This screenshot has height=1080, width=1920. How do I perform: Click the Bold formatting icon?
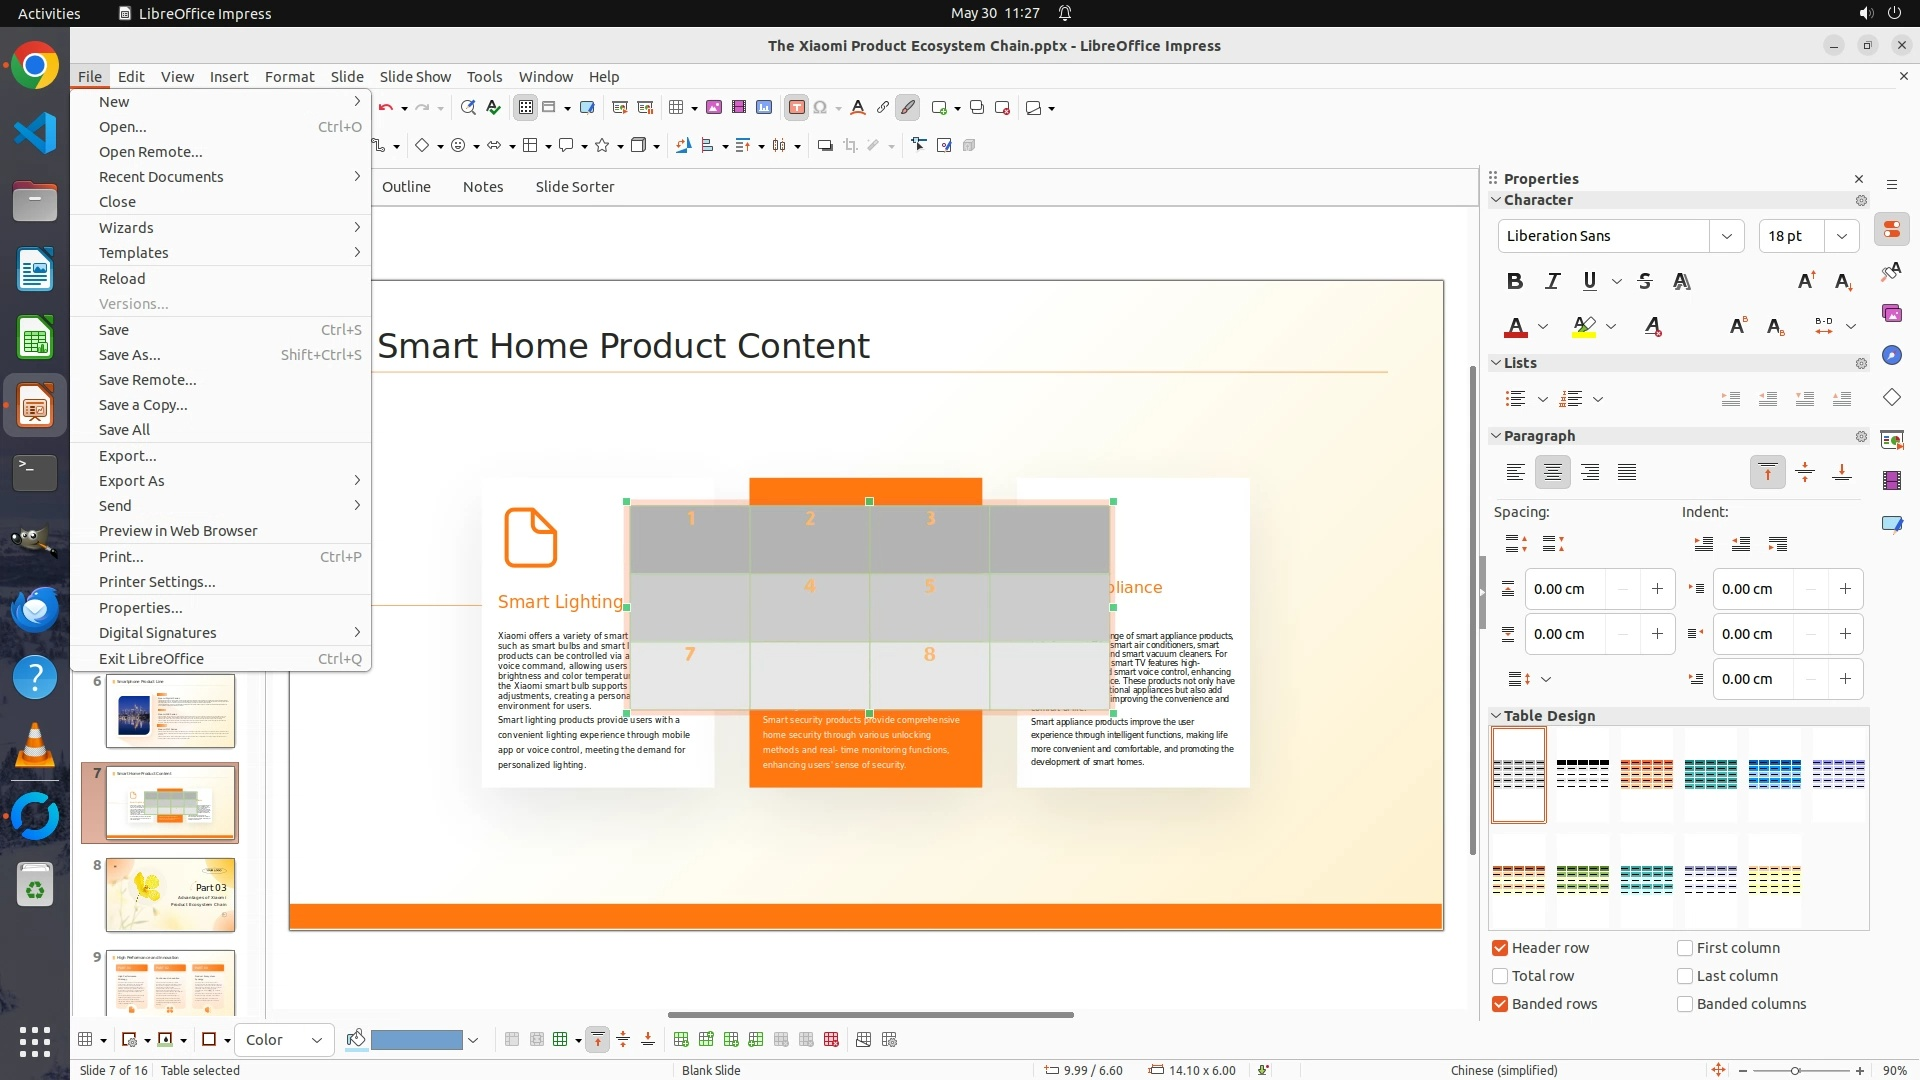(x=1515, y=281)
